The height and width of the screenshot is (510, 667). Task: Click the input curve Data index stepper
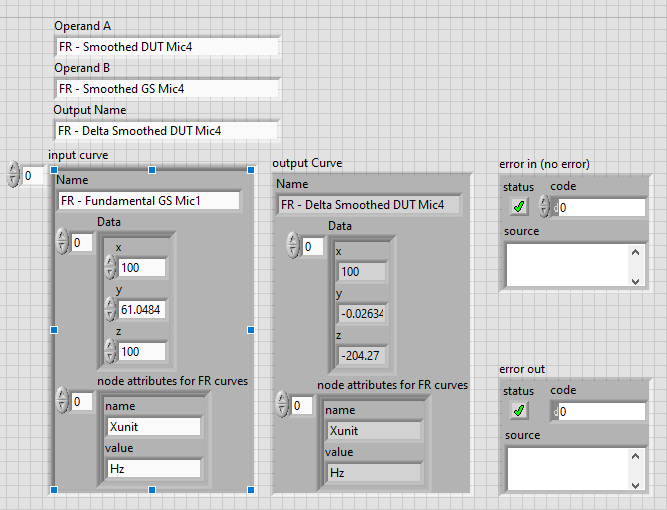click(x=62, y=242)
